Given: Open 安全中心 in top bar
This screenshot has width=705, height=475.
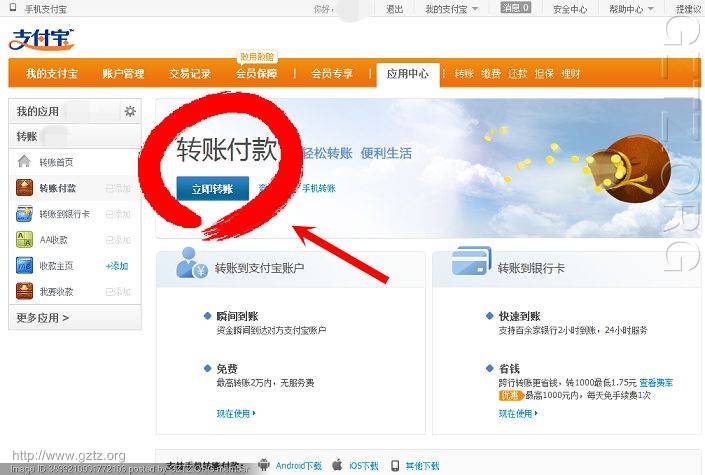Looking at the screenshot, I should pyautogui.click(x=570, y=9).
